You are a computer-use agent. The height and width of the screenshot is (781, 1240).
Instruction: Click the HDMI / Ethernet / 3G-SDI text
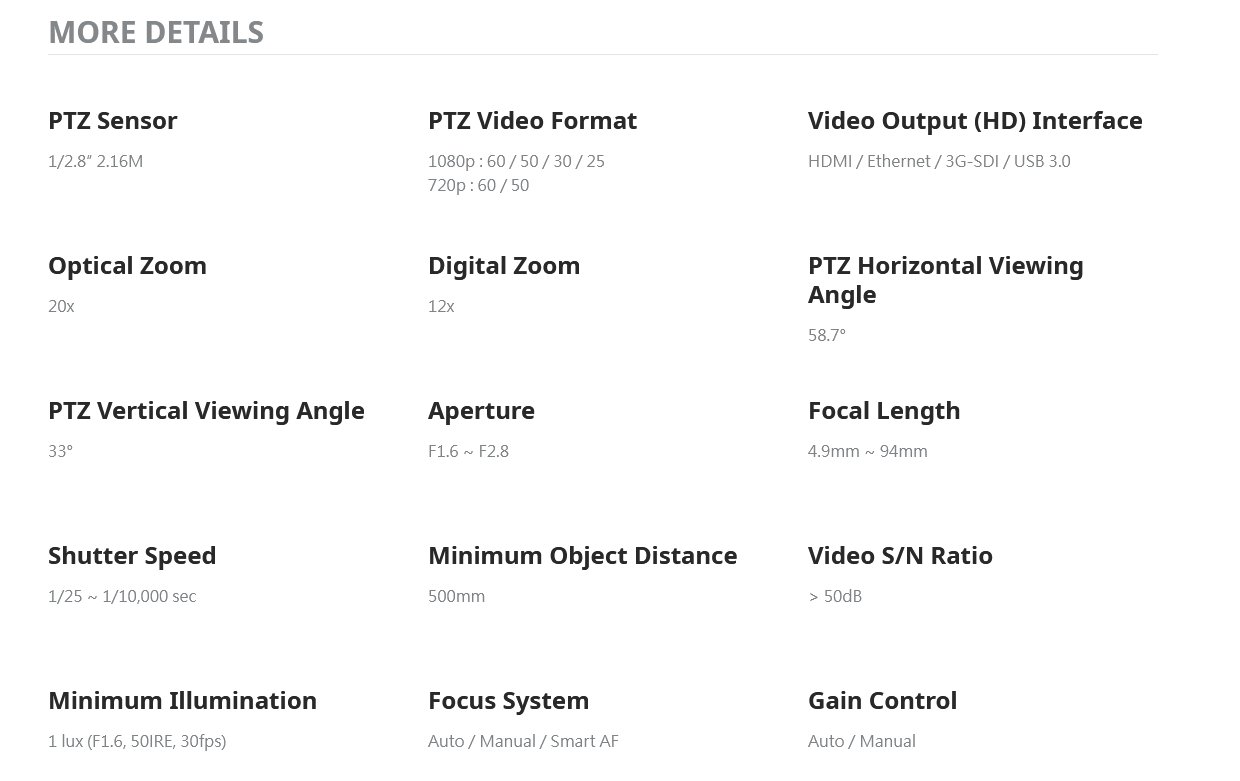pyautogui.click(x=903, y=161)
